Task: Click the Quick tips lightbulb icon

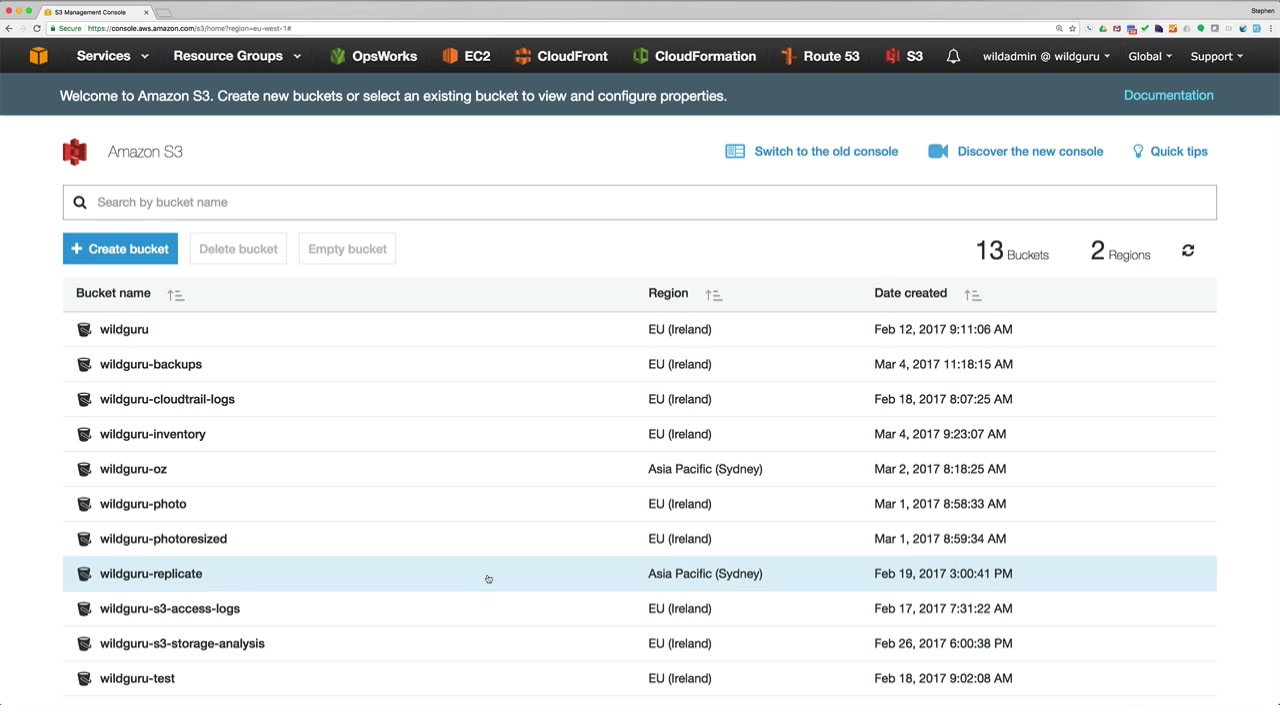Action: point(1138,151)
